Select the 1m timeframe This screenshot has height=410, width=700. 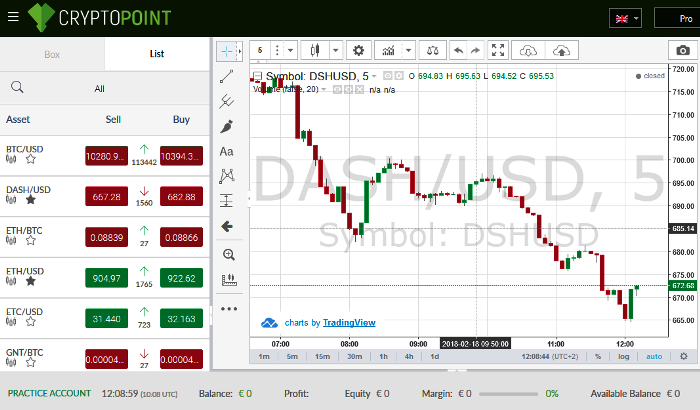click(x=264, y=356)
